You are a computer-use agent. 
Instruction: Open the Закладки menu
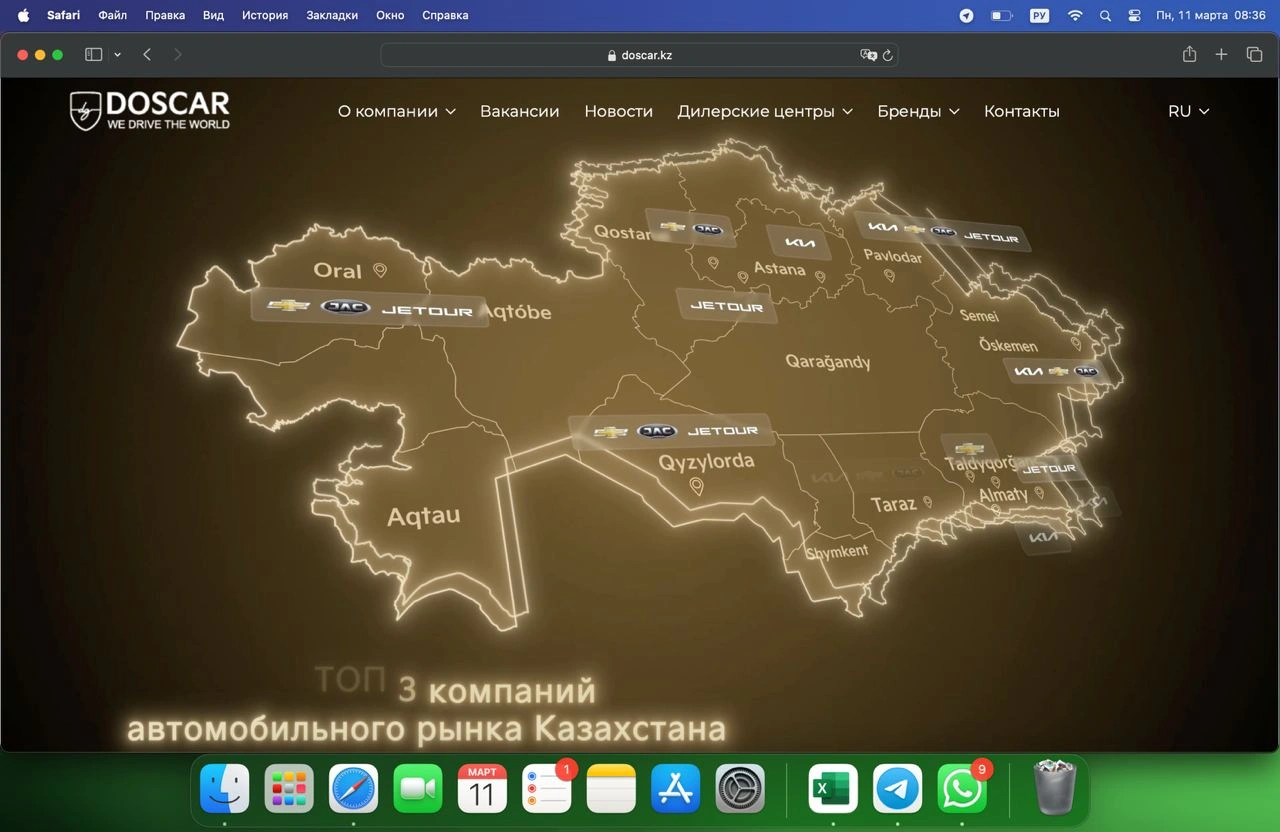332,15
